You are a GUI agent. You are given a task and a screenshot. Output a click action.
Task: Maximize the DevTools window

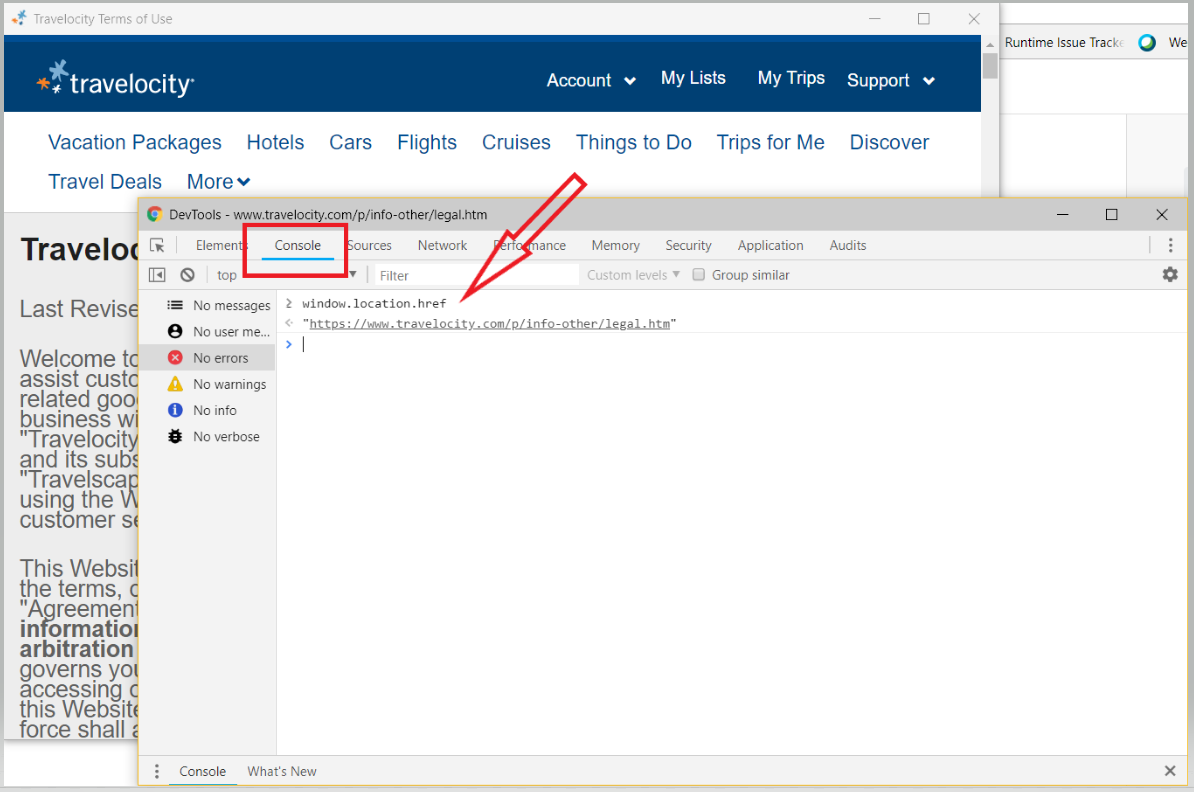pyautogui.click(x=1112, y=215)
